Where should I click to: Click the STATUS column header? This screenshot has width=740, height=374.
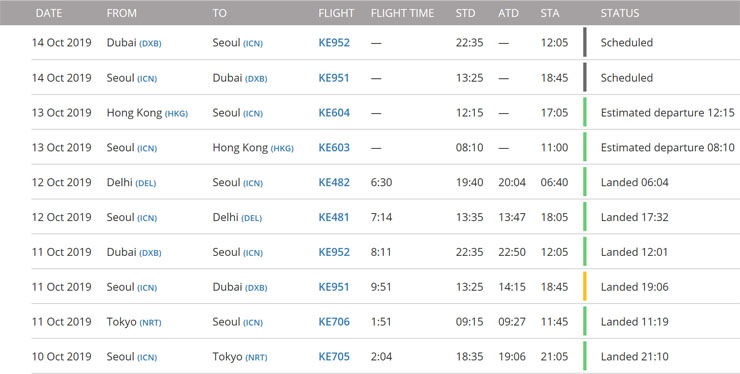click(x=620, y=13)
